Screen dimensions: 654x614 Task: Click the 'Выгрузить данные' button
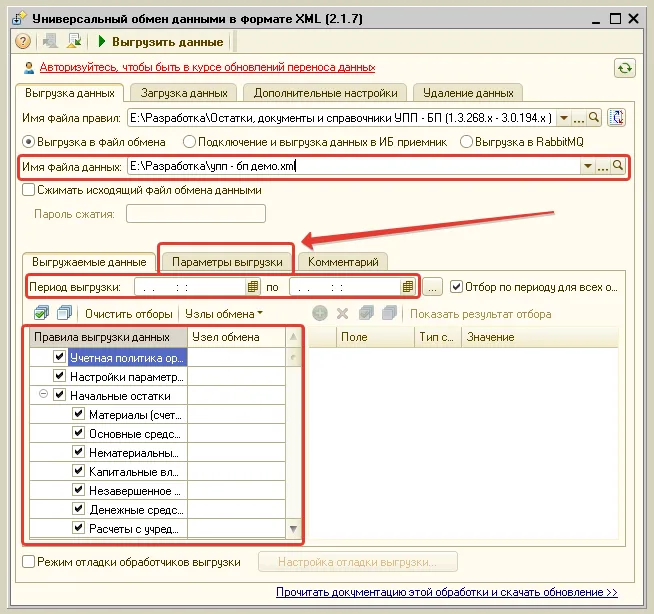click(160, 41)
